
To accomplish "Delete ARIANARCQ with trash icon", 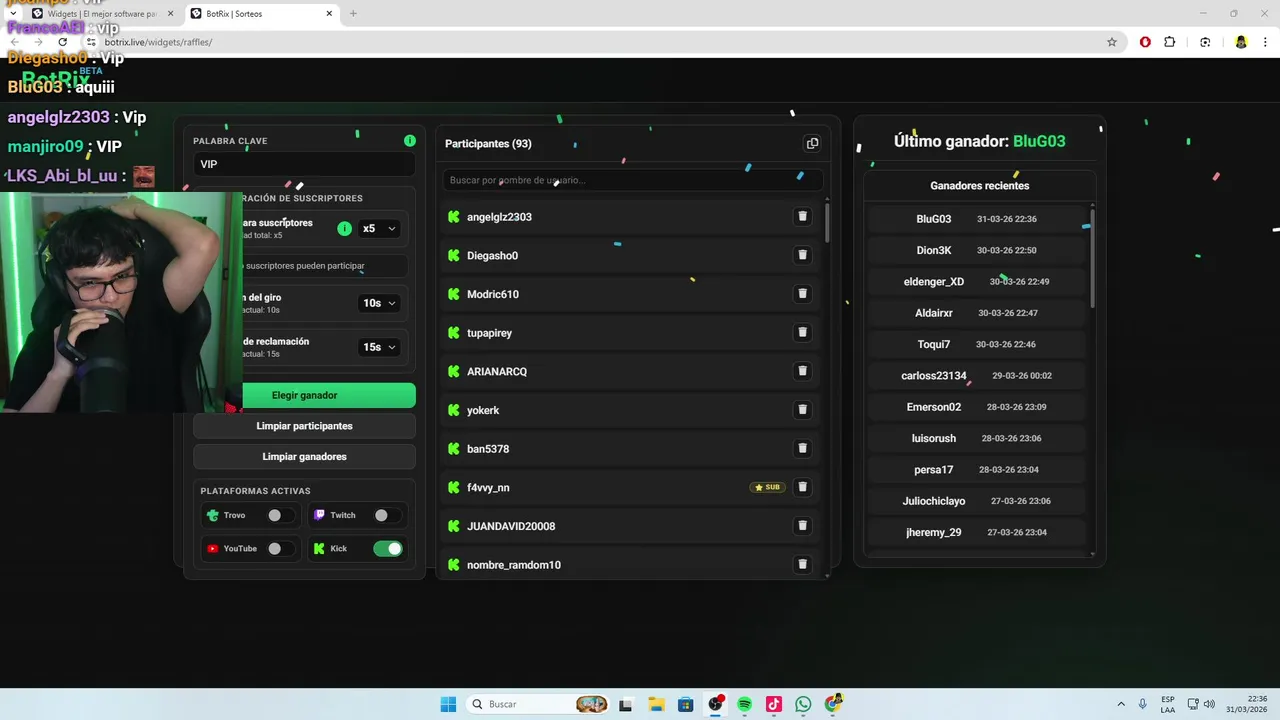I will (x=802, y=371).
